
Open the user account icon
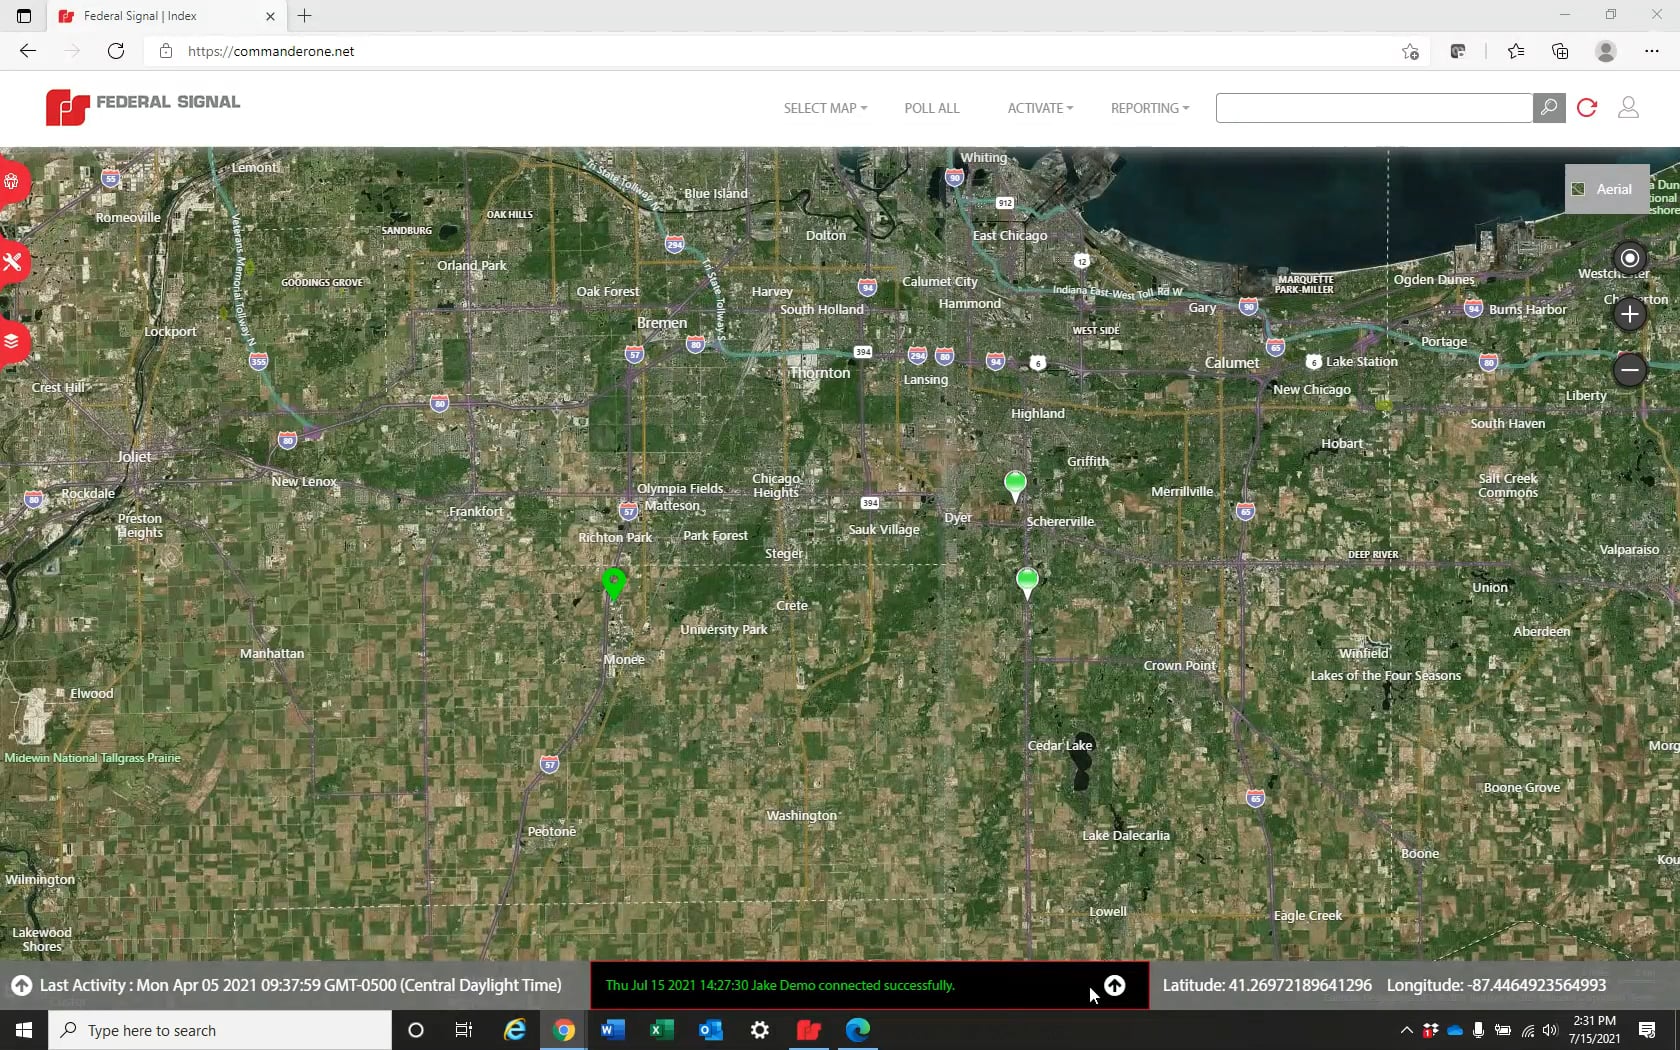1628,108
